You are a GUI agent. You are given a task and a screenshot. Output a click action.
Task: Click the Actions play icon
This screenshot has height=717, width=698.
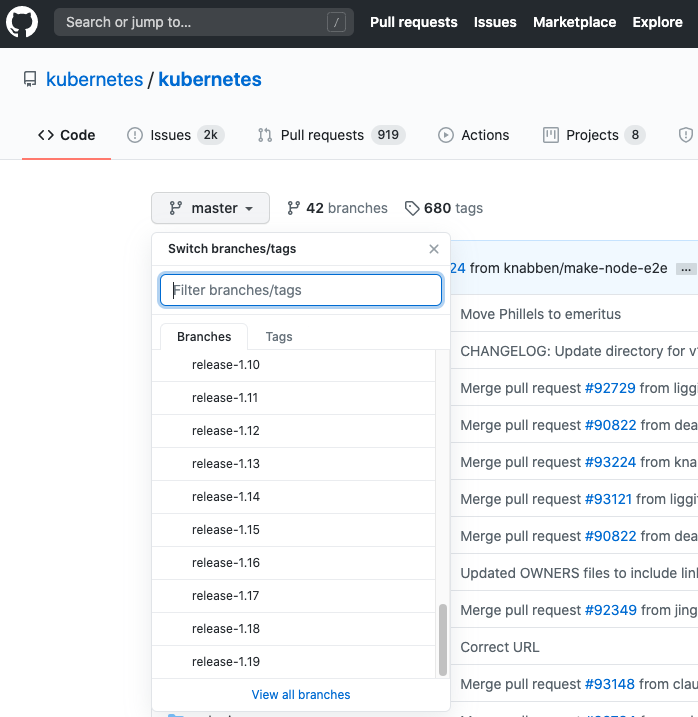(x=446, y=135)
